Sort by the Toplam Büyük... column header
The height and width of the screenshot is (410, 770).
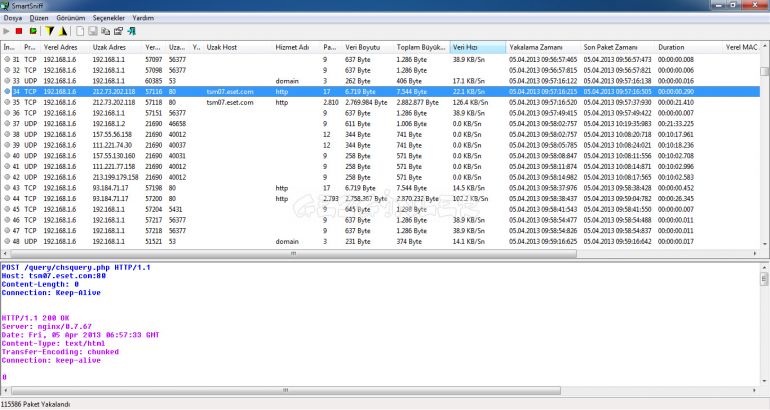(x=422, y=47)
